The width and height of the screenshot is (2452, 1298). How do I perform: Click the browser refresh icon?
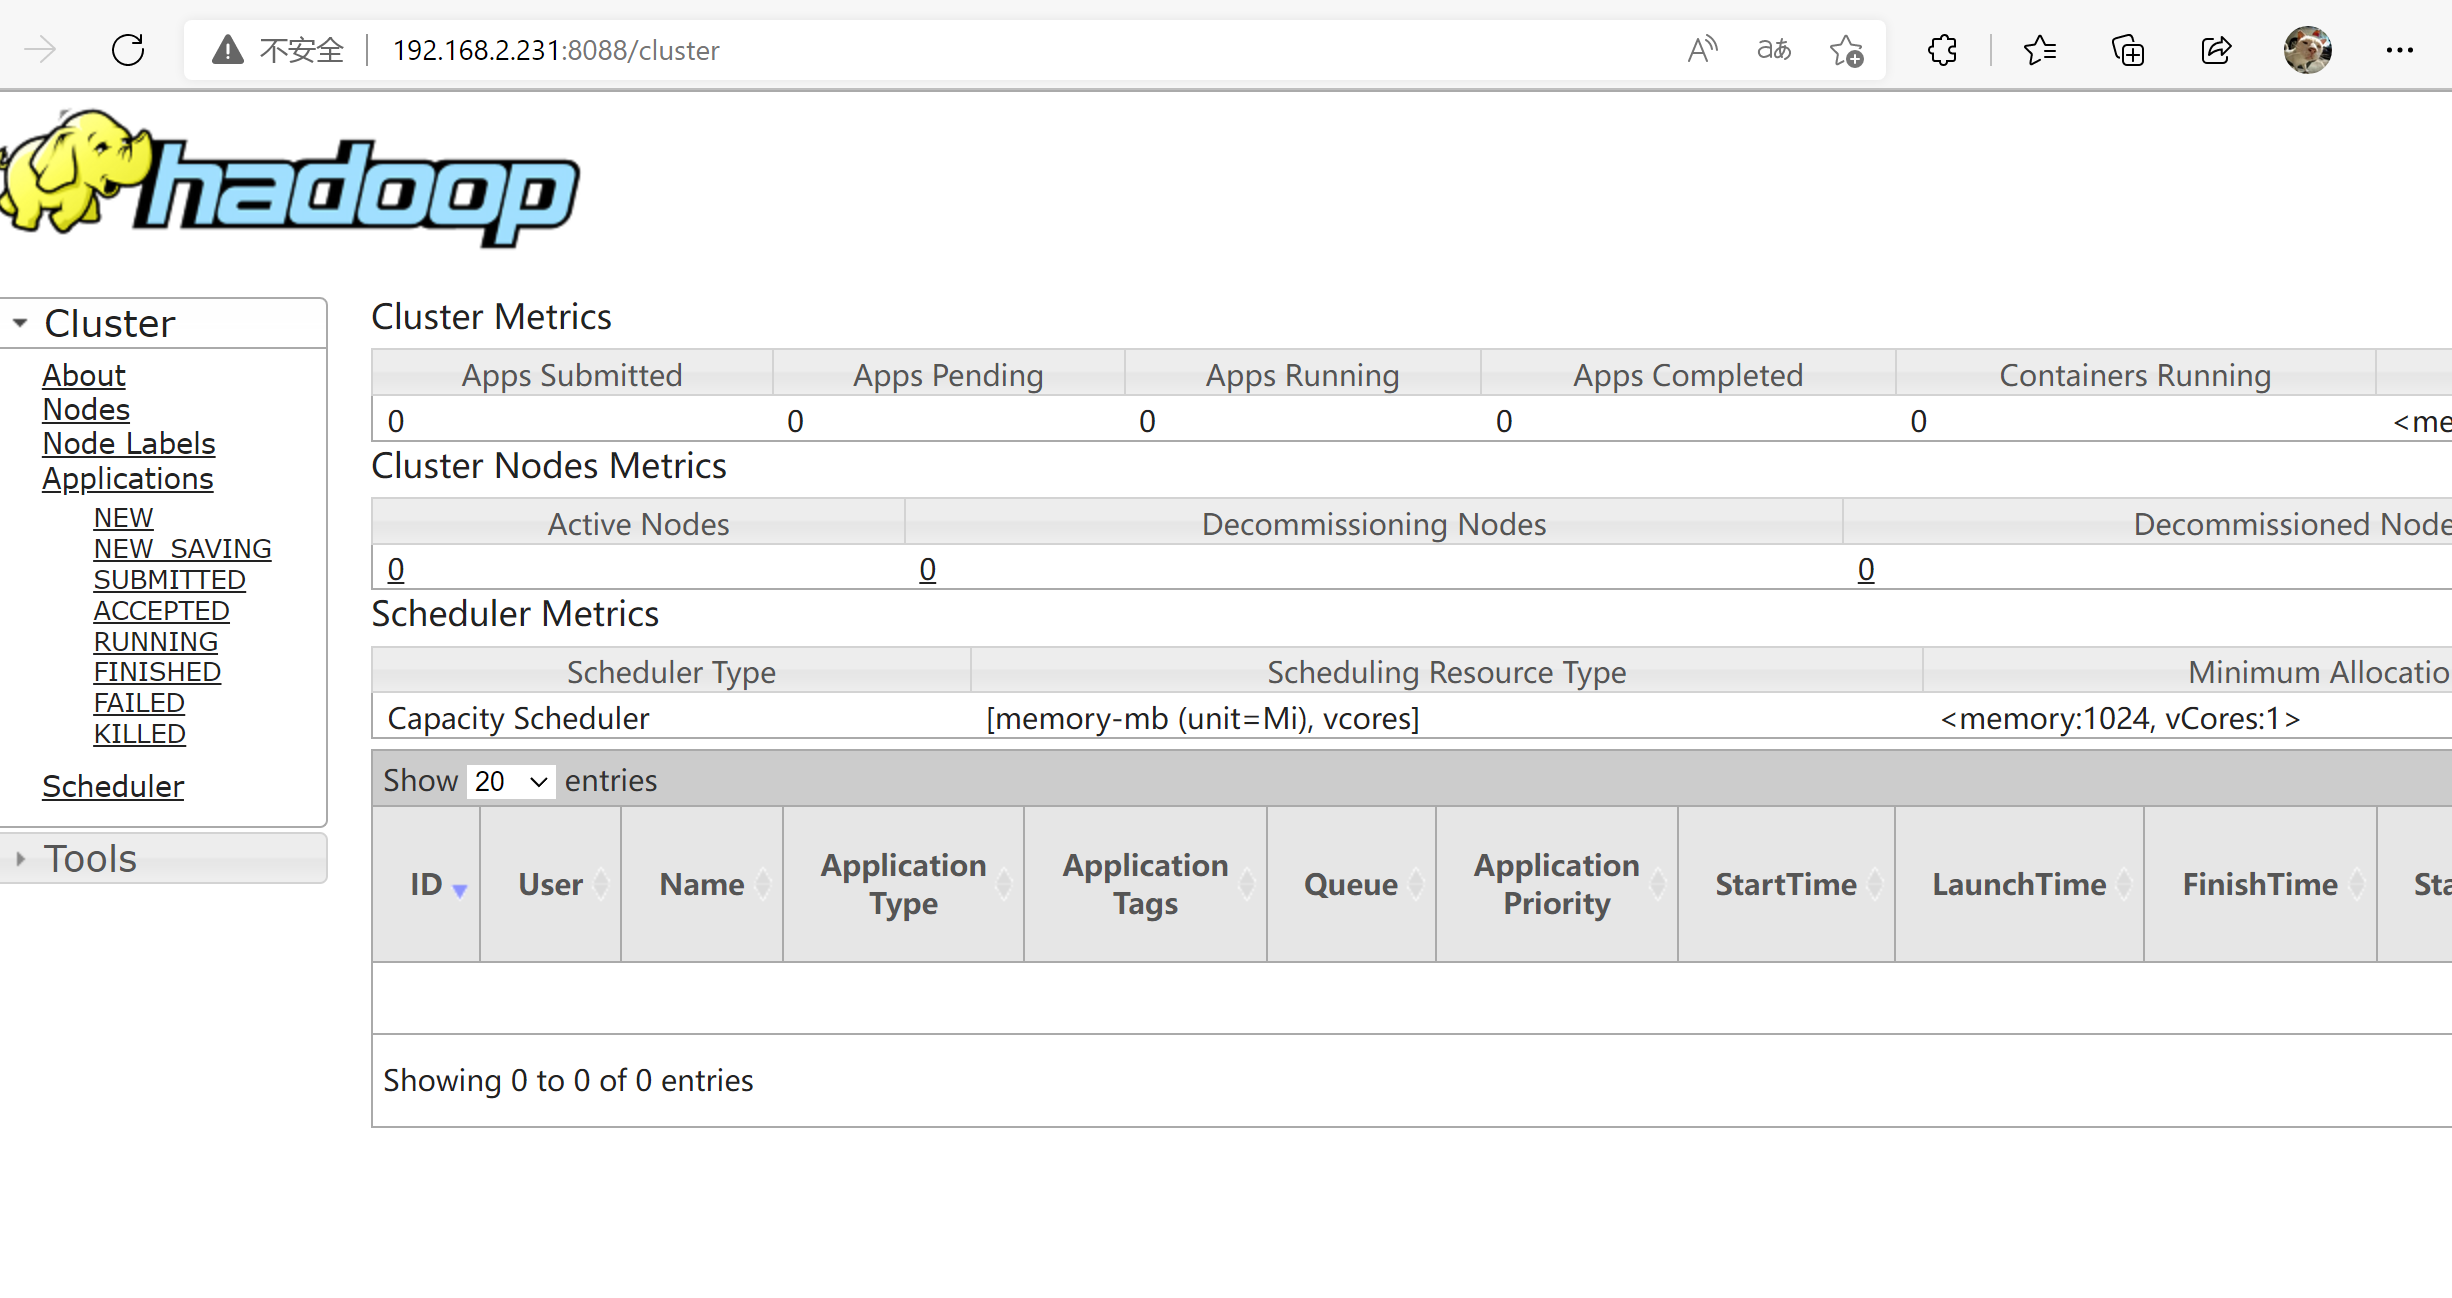point(128,50)
